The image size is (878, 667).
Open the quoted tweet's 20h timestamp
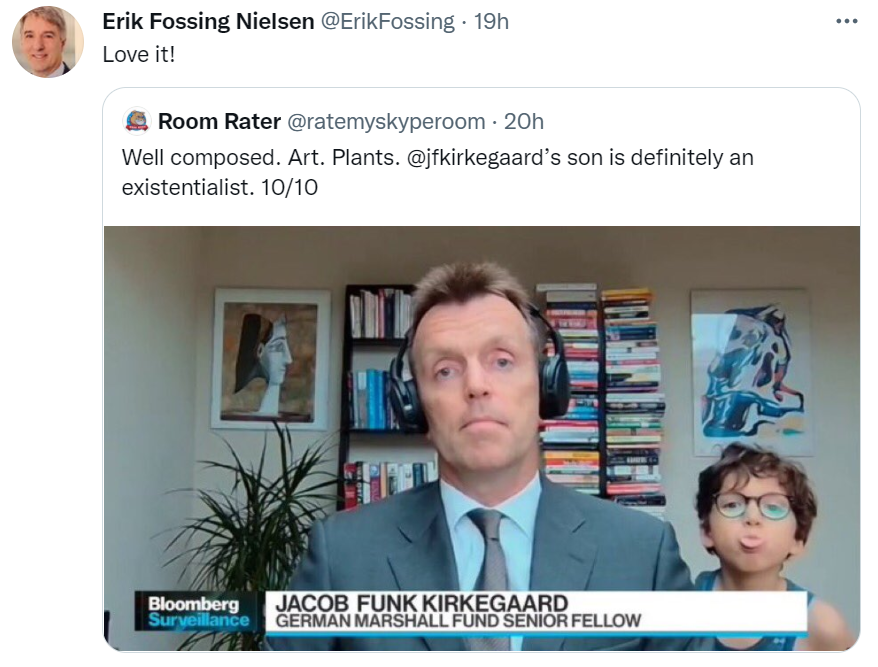[524, 121]
